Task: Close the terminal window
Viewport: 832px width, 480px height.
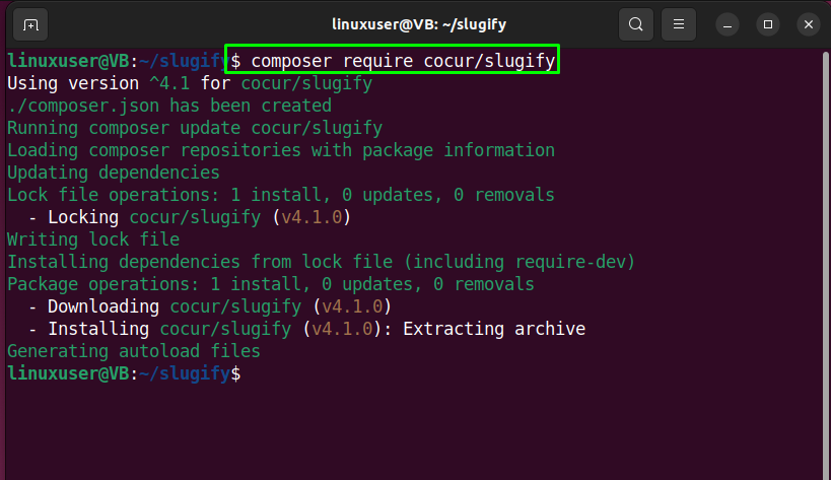Action: (x=808, y=25)
